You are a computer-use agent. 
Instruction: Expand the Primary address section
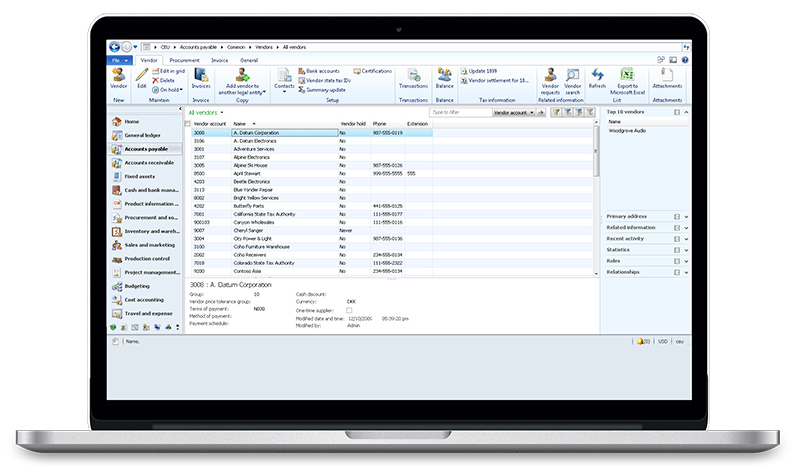coord(686,216)
